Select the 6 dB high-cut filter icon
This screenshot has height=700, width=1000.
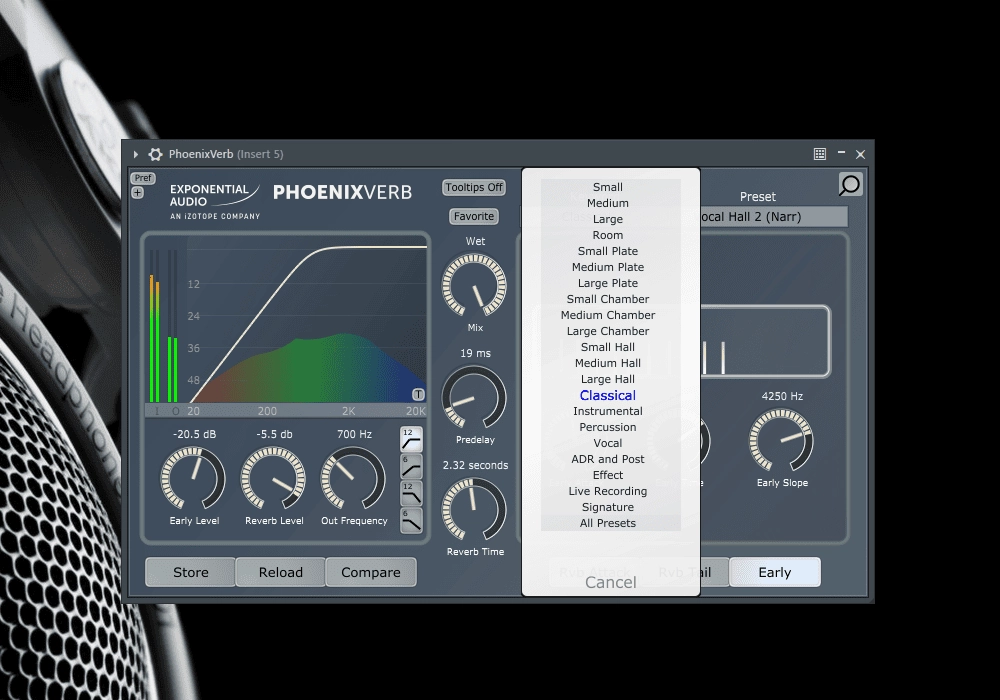[411, 520]
